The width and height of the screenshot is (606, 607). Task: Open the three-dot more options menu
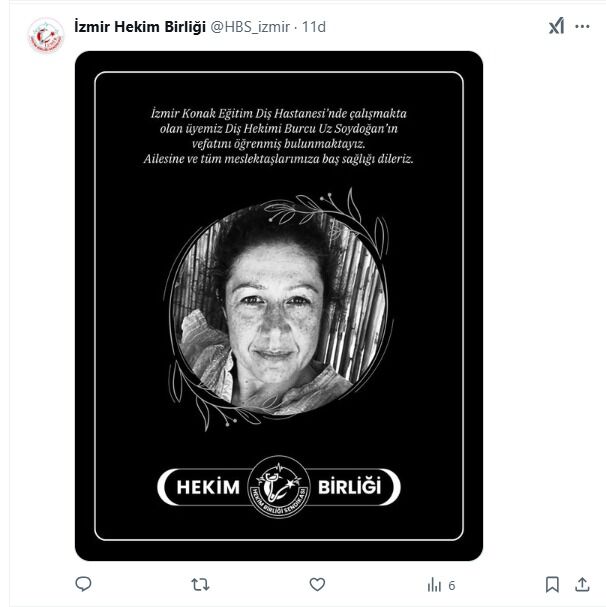pyautogui.click(x=582, y=27)
